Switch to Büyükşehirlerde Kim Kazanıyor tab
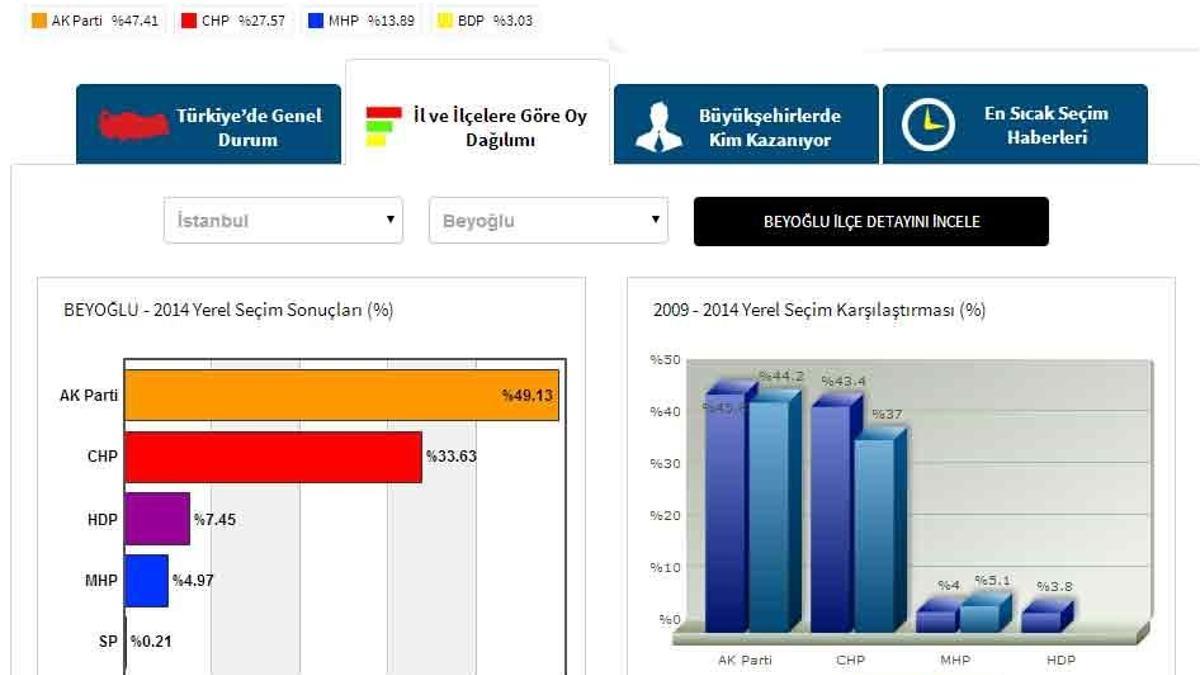This screenshot has width=1200, height=675. click(x=746, y=124)
